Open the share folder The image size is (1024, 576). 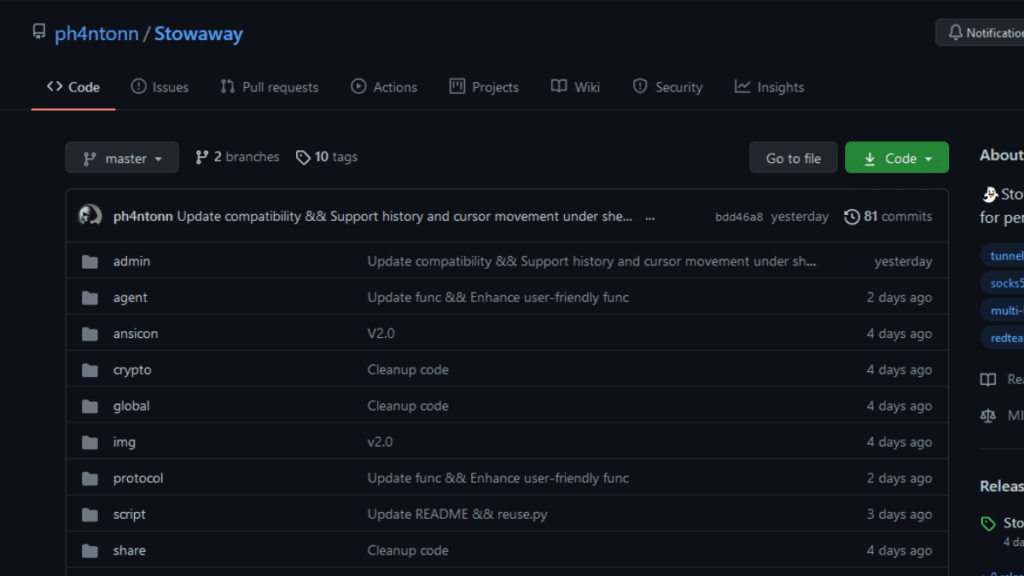pyautogui.click(x=129, y=551)
